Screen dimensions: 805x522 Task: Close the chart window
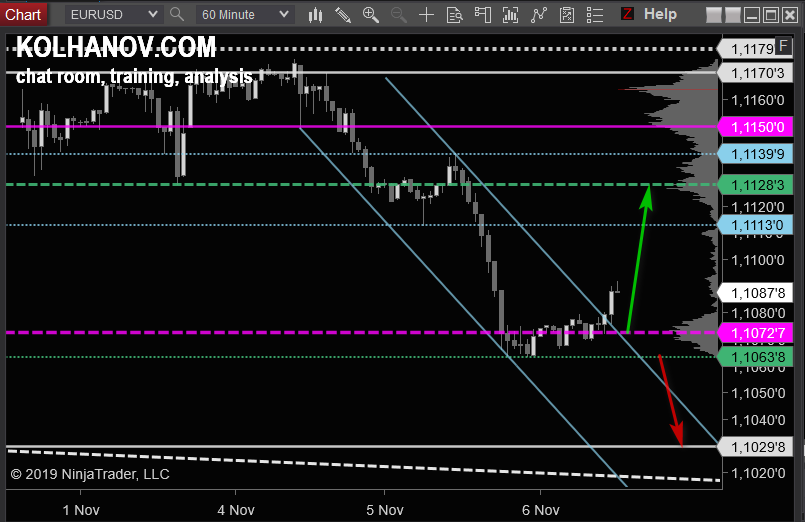pos(790,15)
